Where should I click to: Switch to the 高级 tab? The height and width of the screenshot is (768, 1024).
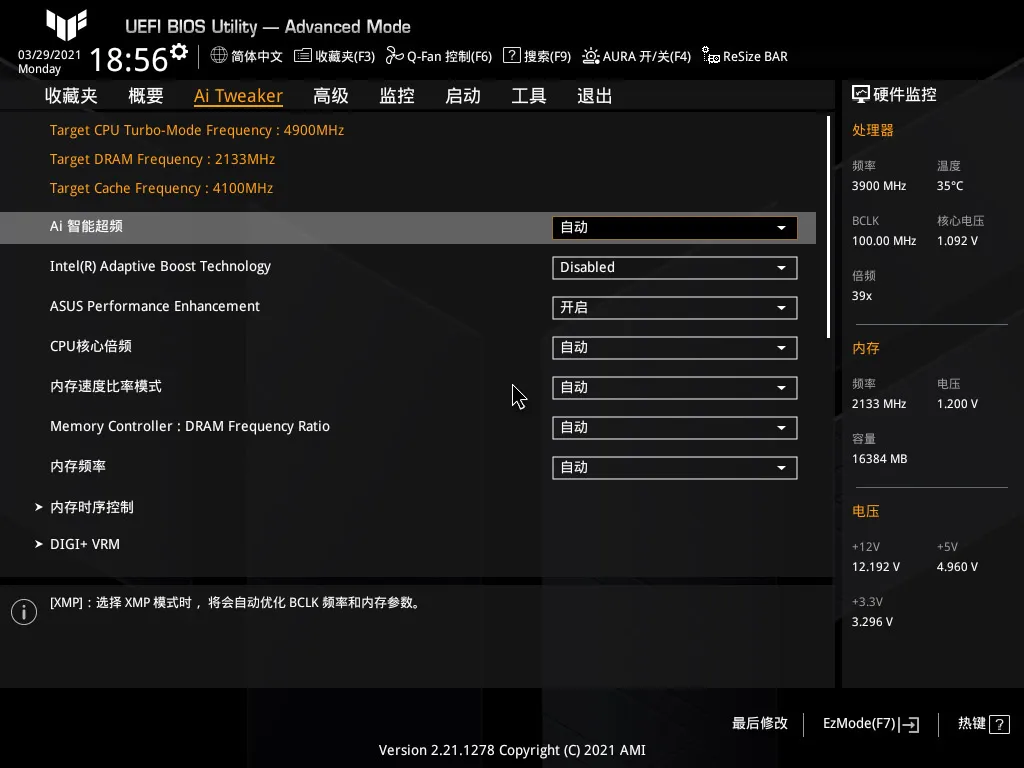pyautogui.click(x=330, y=96)
